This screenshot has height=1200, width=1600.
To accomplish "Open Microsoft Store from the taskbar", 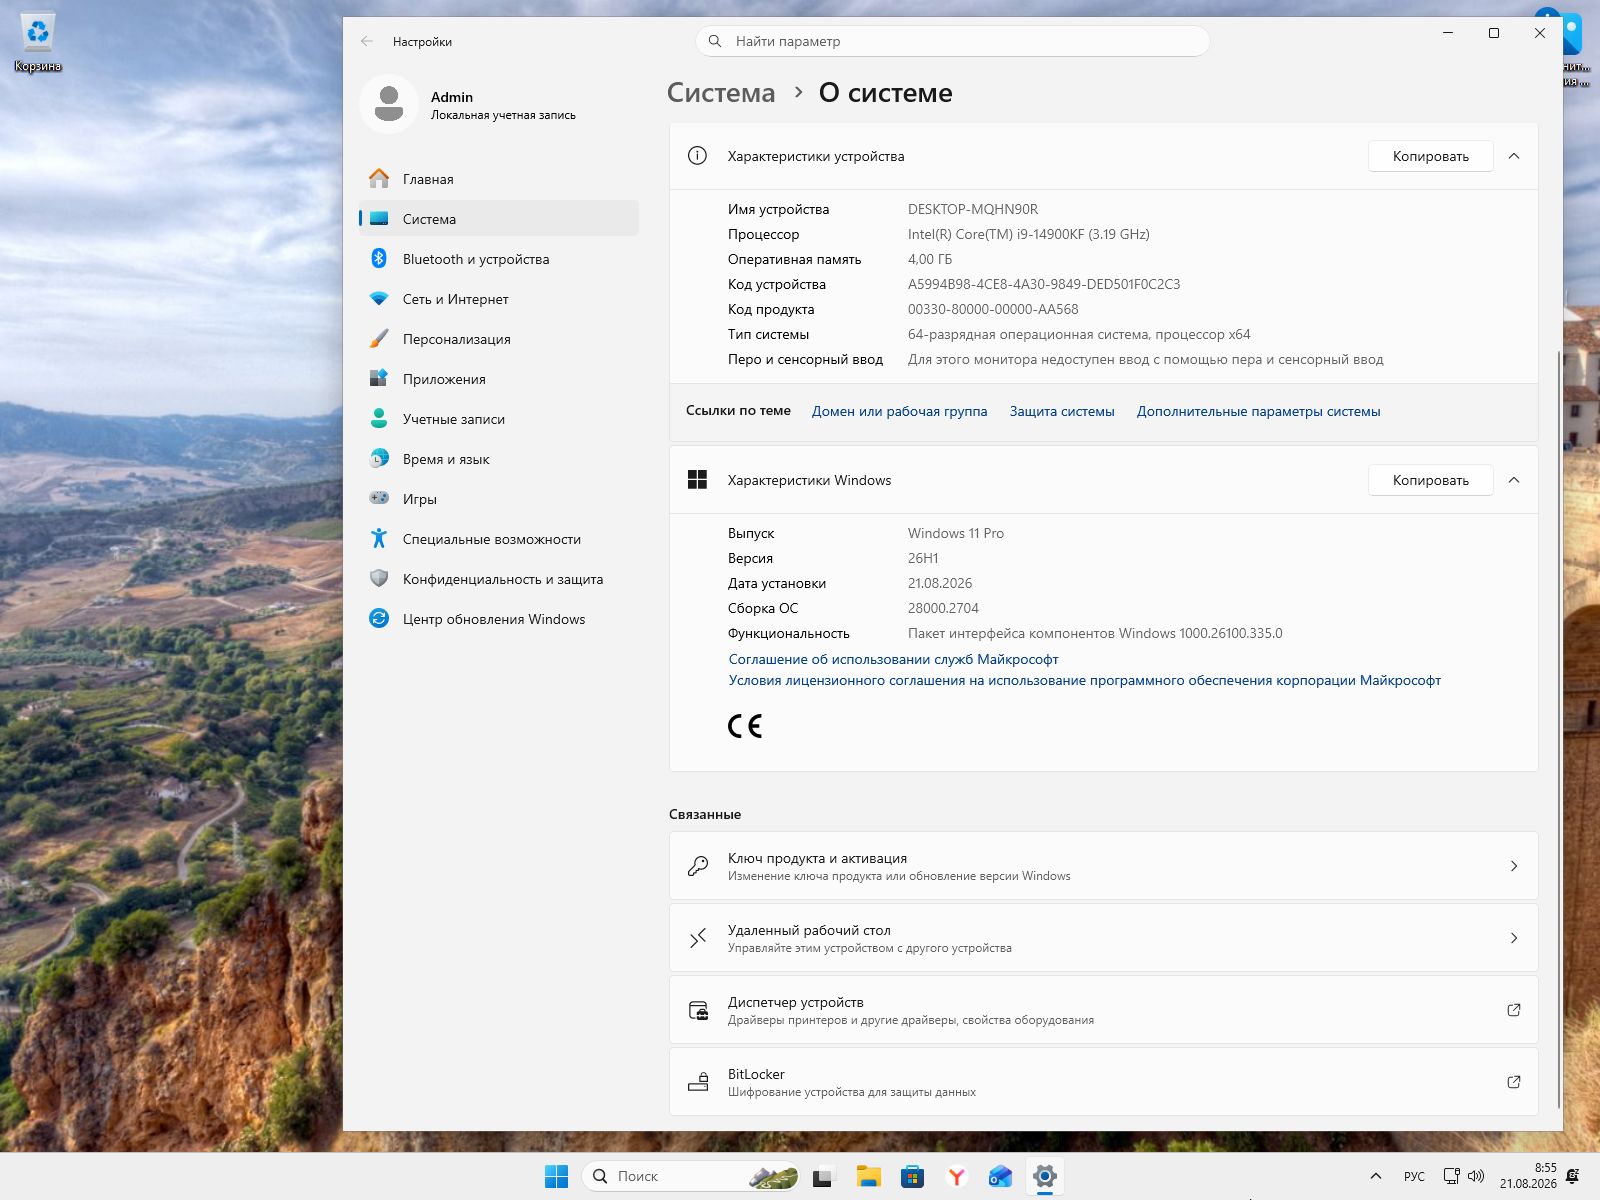I will click(x=912, y=1176).
